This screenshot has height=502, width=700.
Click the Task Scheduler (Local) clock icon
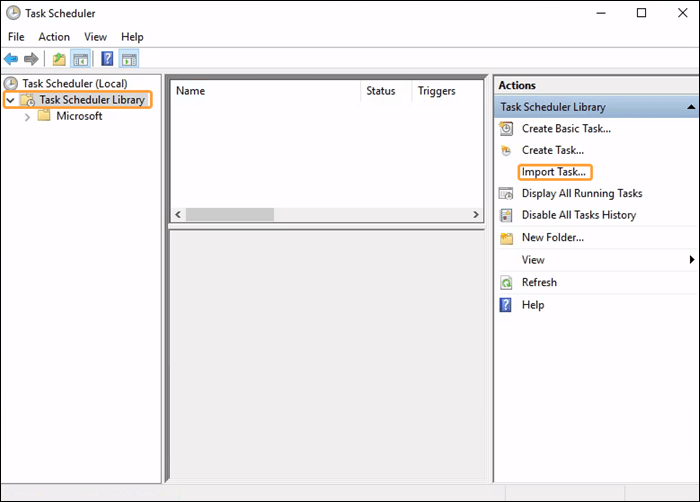click(11, 84)
